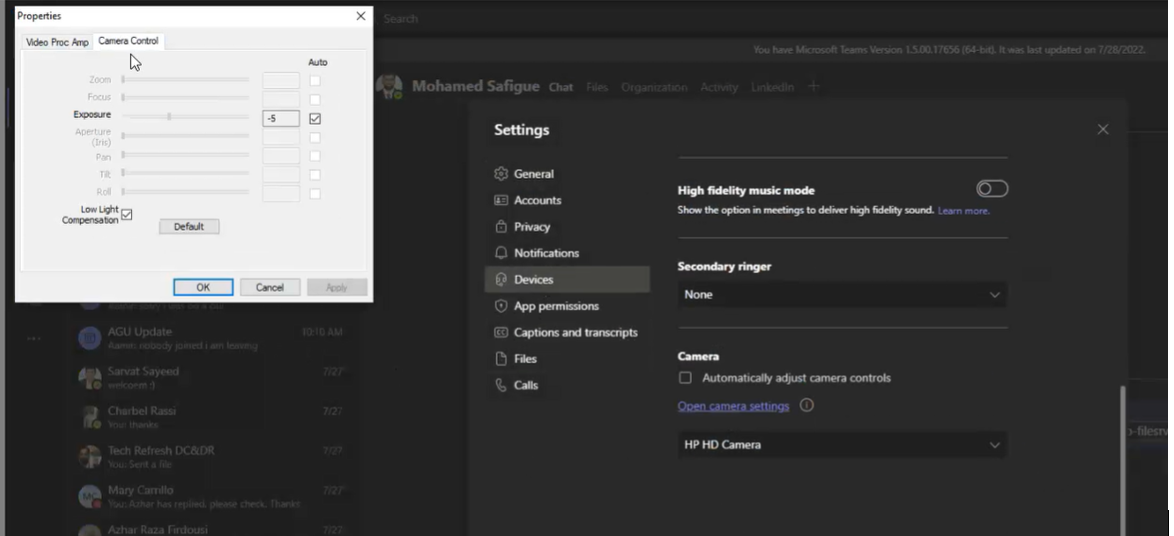This screenshot has width=1174, height=536.
Task: Click the Focus Auto checkbox
Action: click(315, 100)
